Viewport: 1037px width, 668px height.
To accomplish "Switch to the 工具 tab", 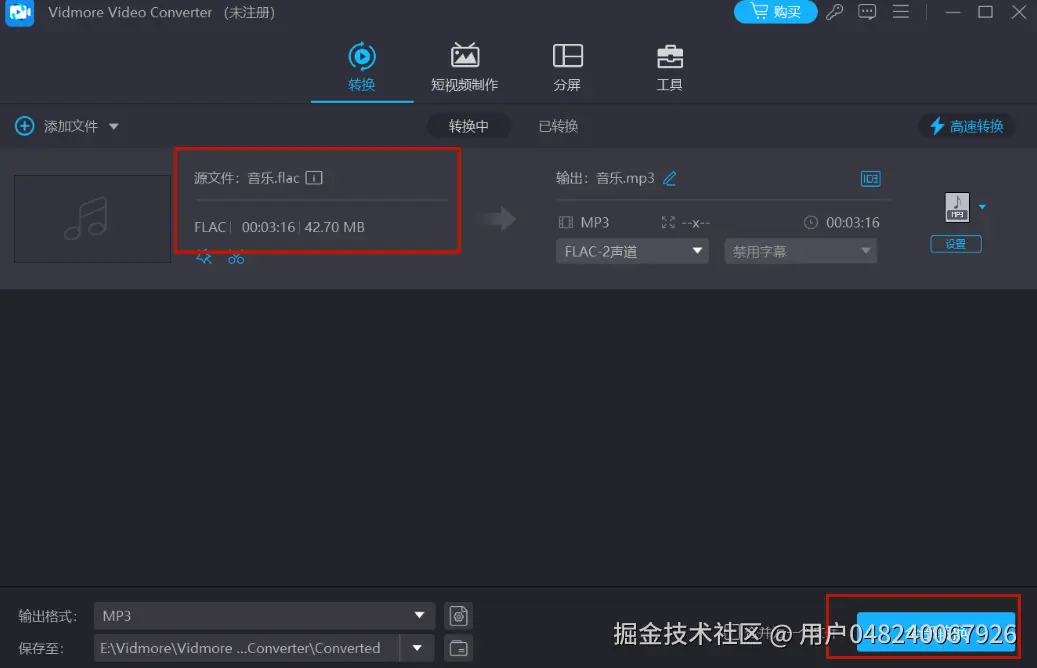I will [x=669, y=67].
